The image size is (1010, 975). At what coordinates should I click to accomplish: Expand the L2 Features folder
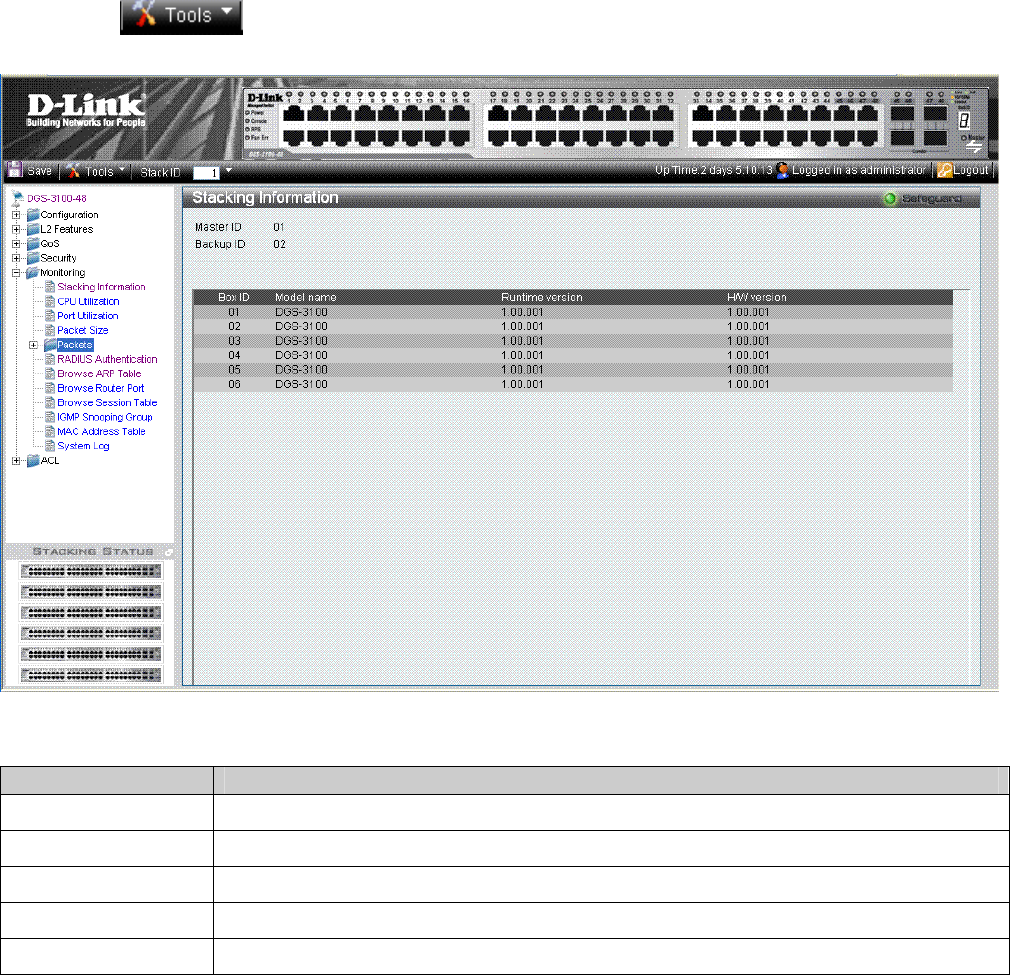pyautogui.click(x=16, y=229)
